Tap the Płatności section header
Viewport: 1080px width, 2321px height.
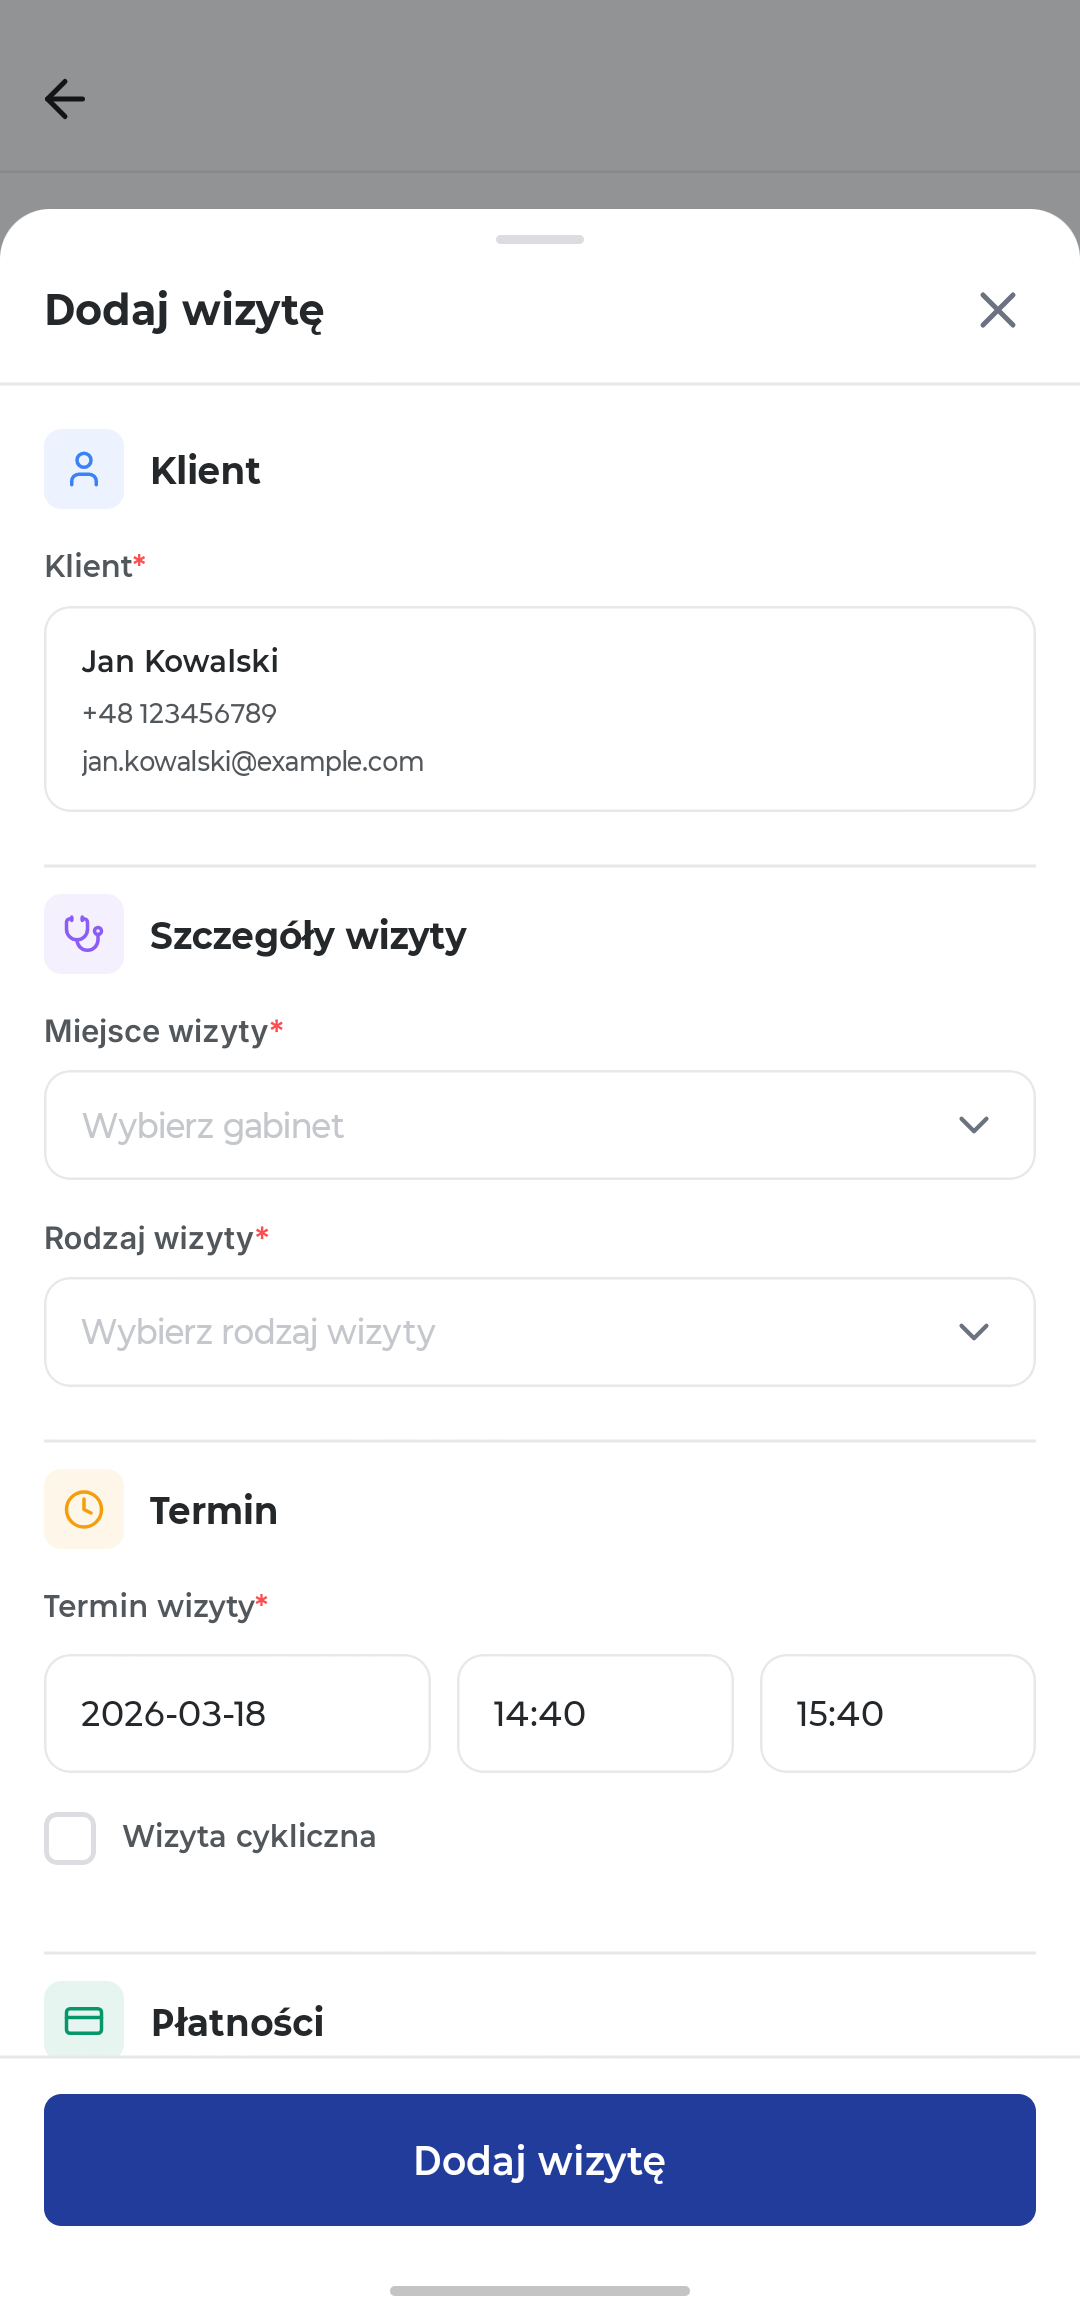(237, 2022)
